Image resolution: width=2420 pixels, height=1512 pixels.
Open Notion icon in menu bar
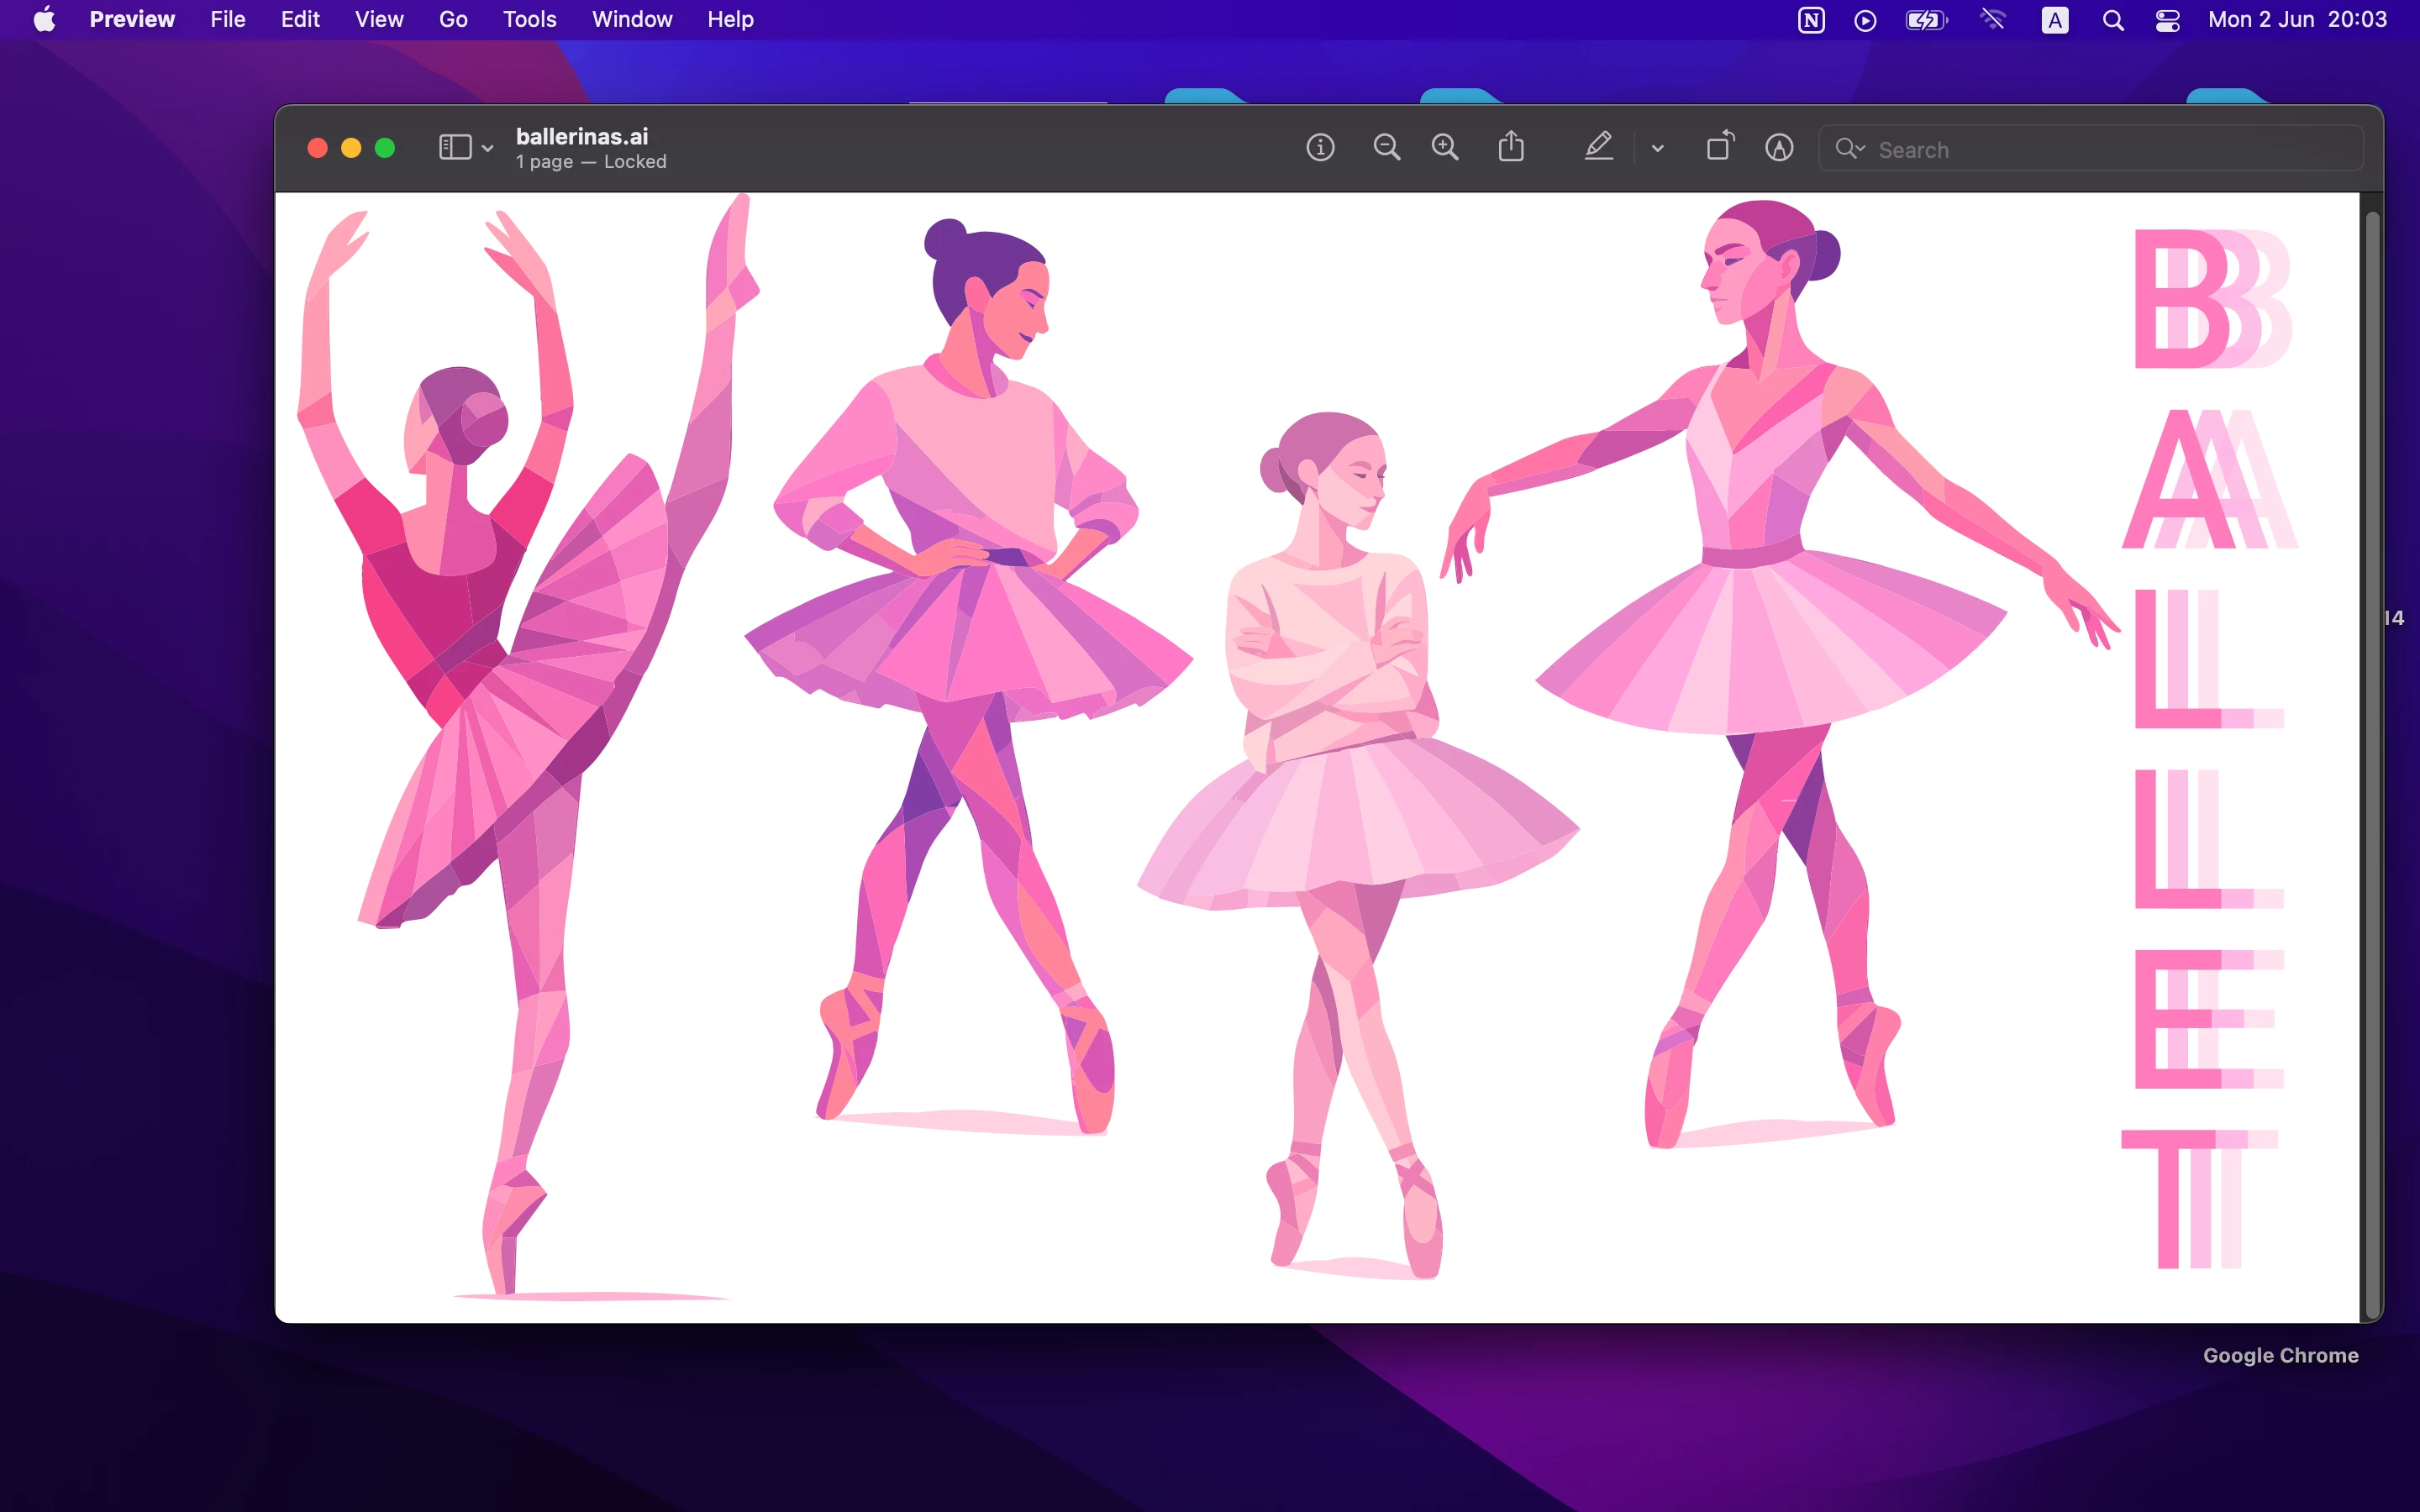[1811, 20]
